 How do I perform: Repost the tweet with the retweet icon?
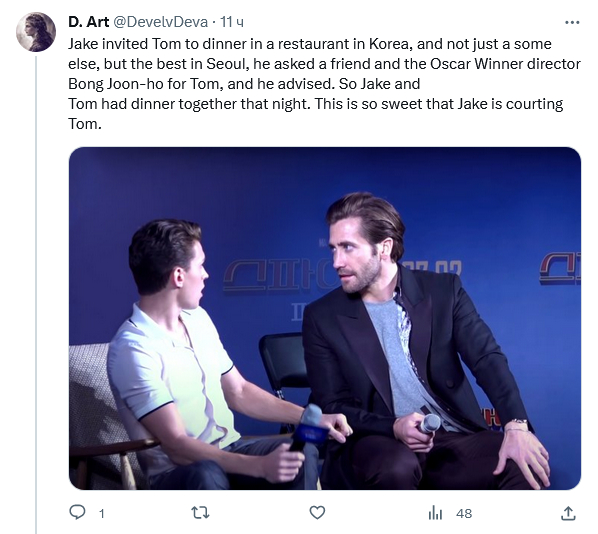coord(200,513)
